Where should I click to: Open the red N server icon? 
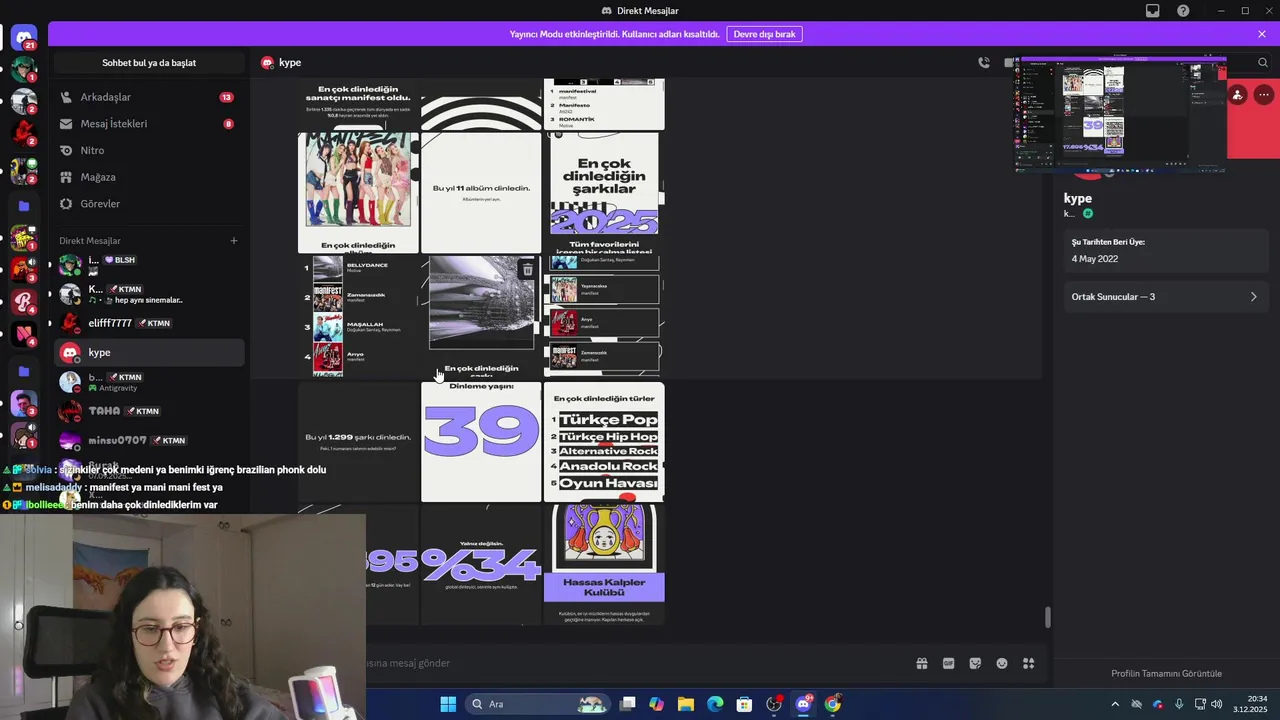point(24,333)
